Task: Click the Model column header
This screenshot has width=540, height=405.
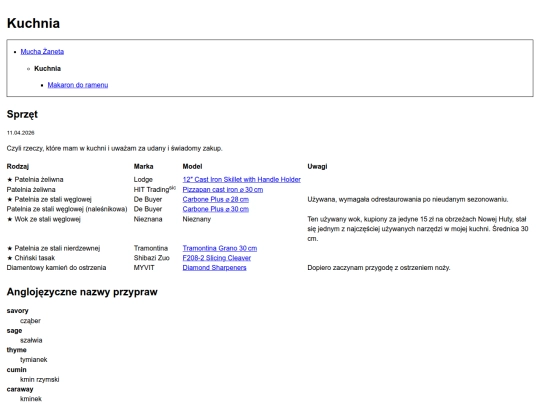Action: (x=193, y=167)
